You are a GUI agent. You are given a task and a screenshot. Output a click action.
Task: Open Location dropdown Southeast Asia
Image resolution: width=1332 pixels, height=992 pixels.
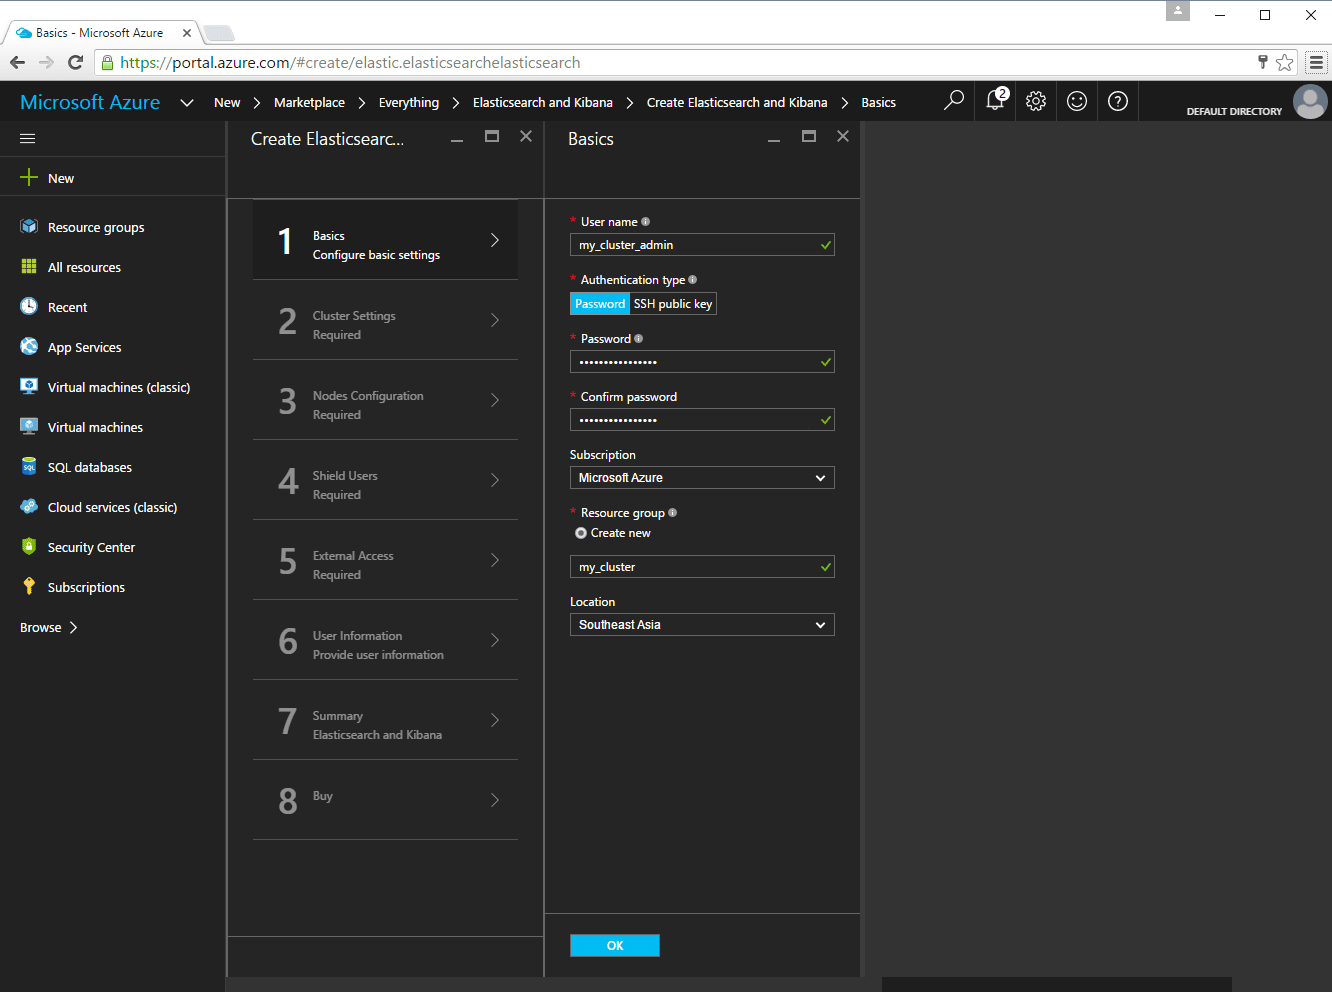point(702,625)
